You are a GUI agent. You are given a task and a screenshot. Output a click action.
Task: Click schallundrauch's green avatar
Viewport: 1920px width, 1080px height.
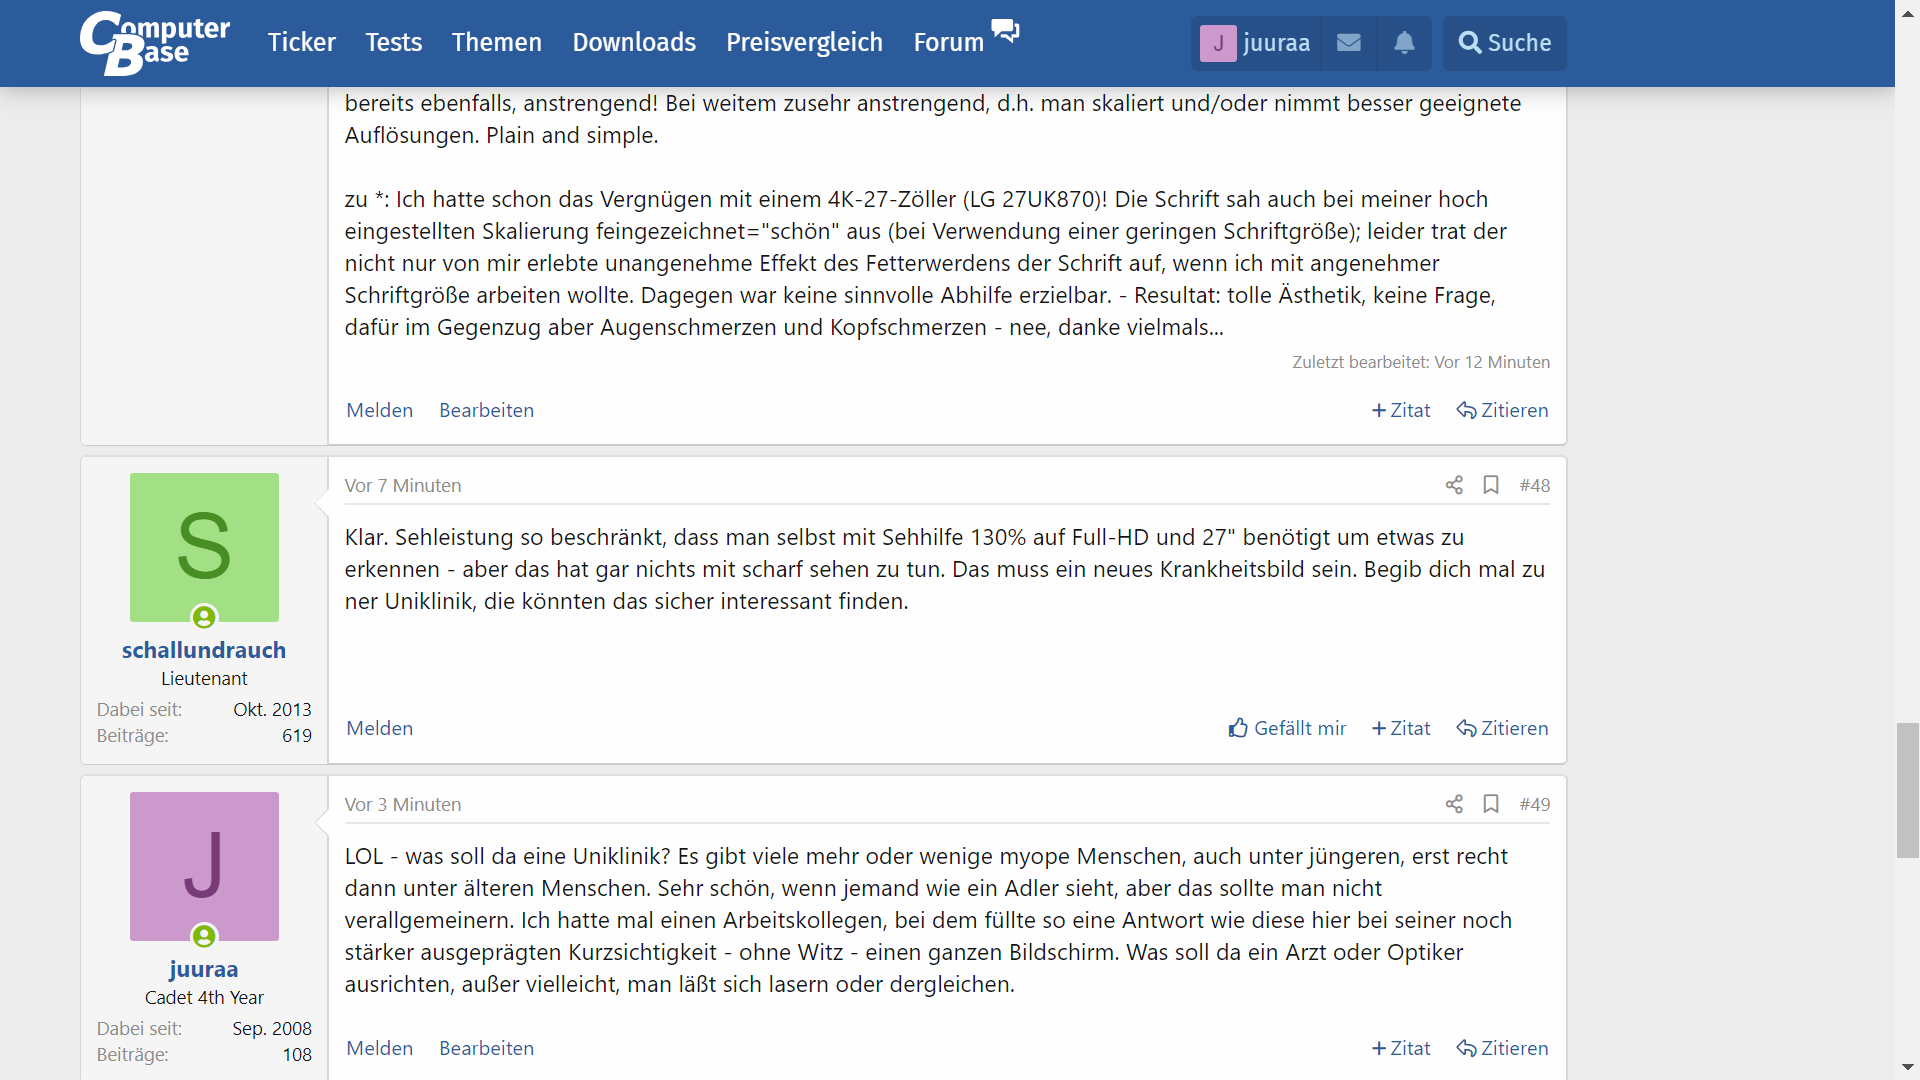click(x=204, y=547)
